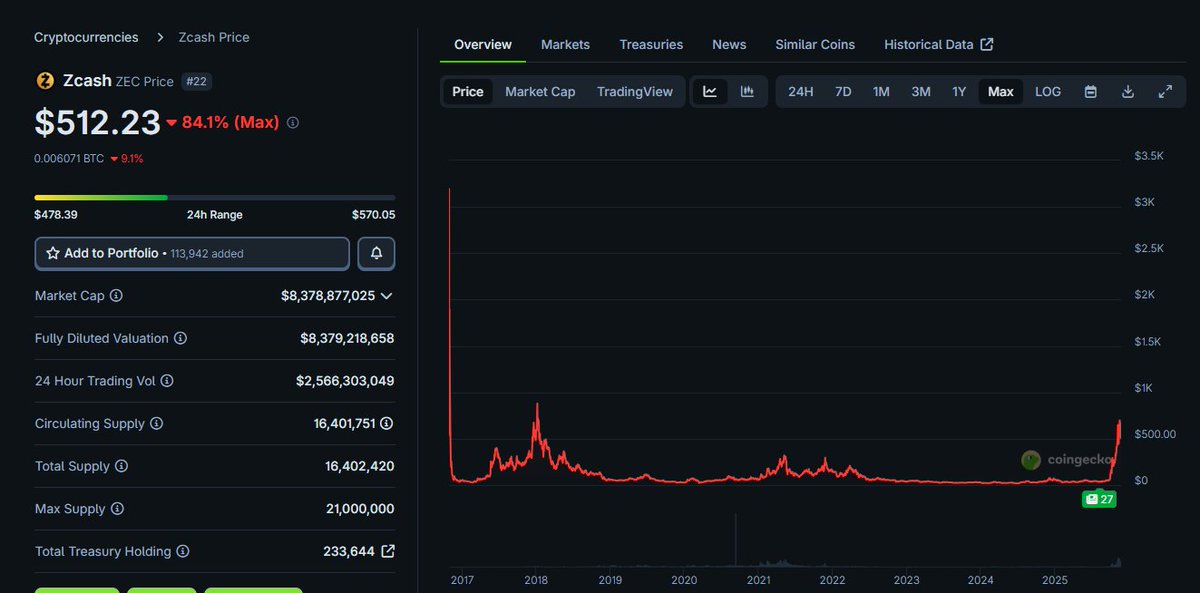
Task: Switch chart to Price view
Action: 468,91
